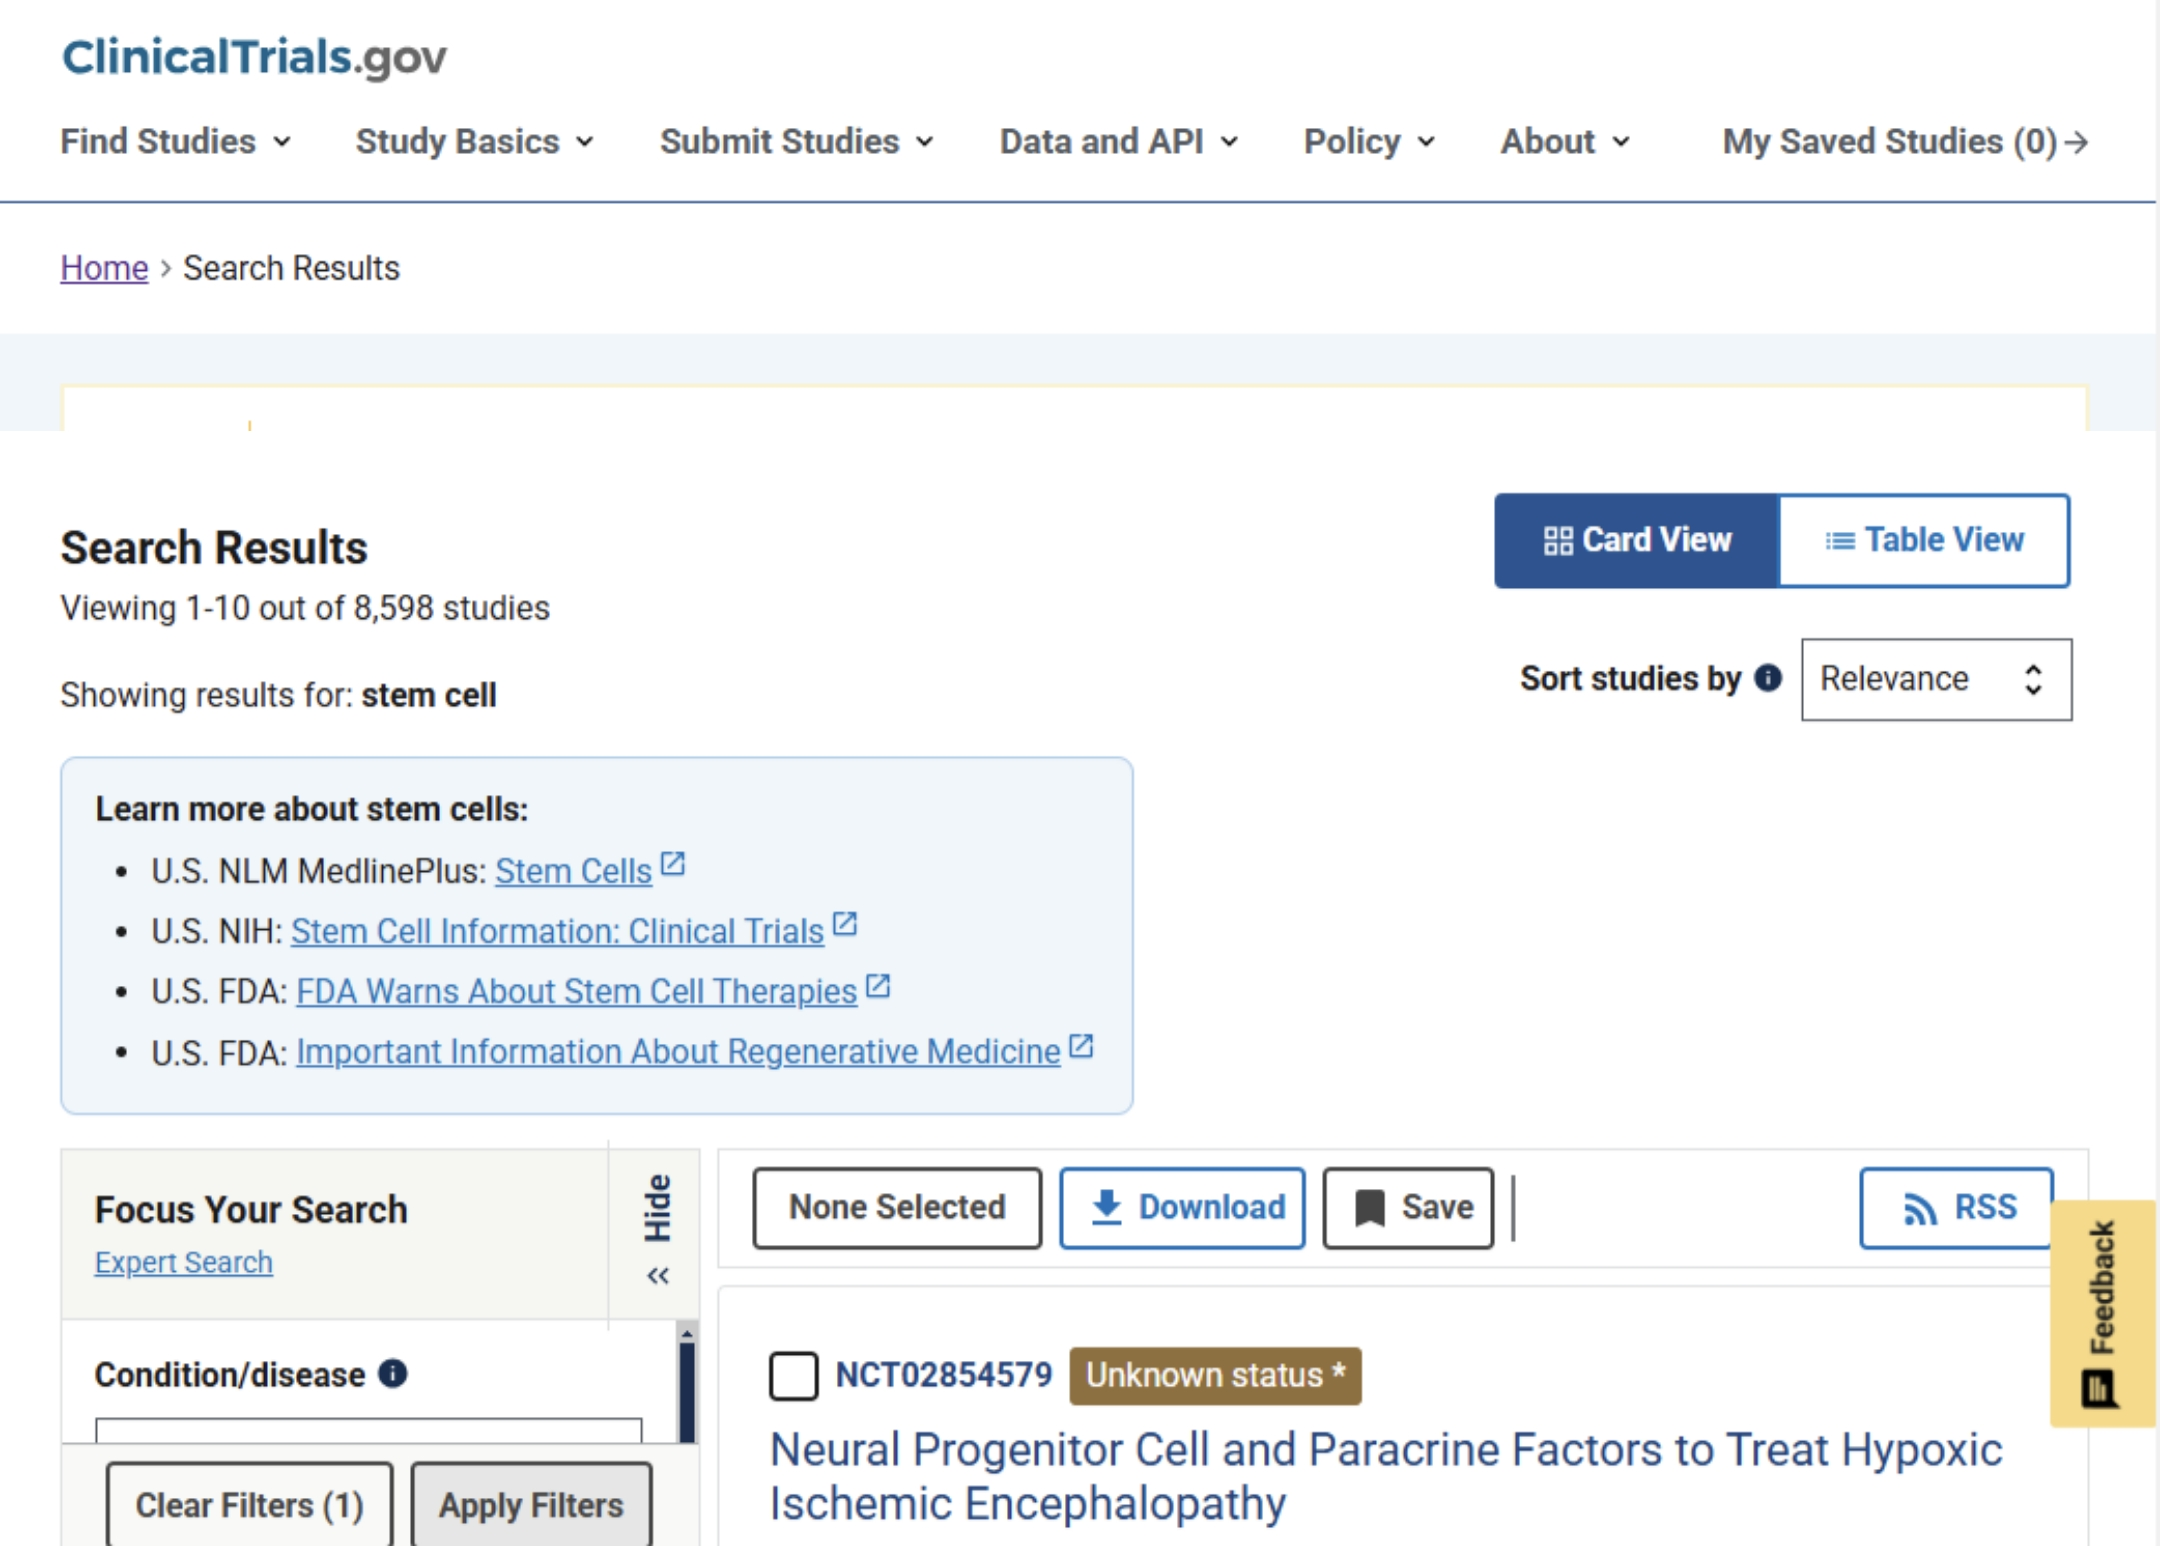The height and width of the screenshot is (1546, 2160).
Task: Open the Feedback side tab
Action: click(2102, 1312)
